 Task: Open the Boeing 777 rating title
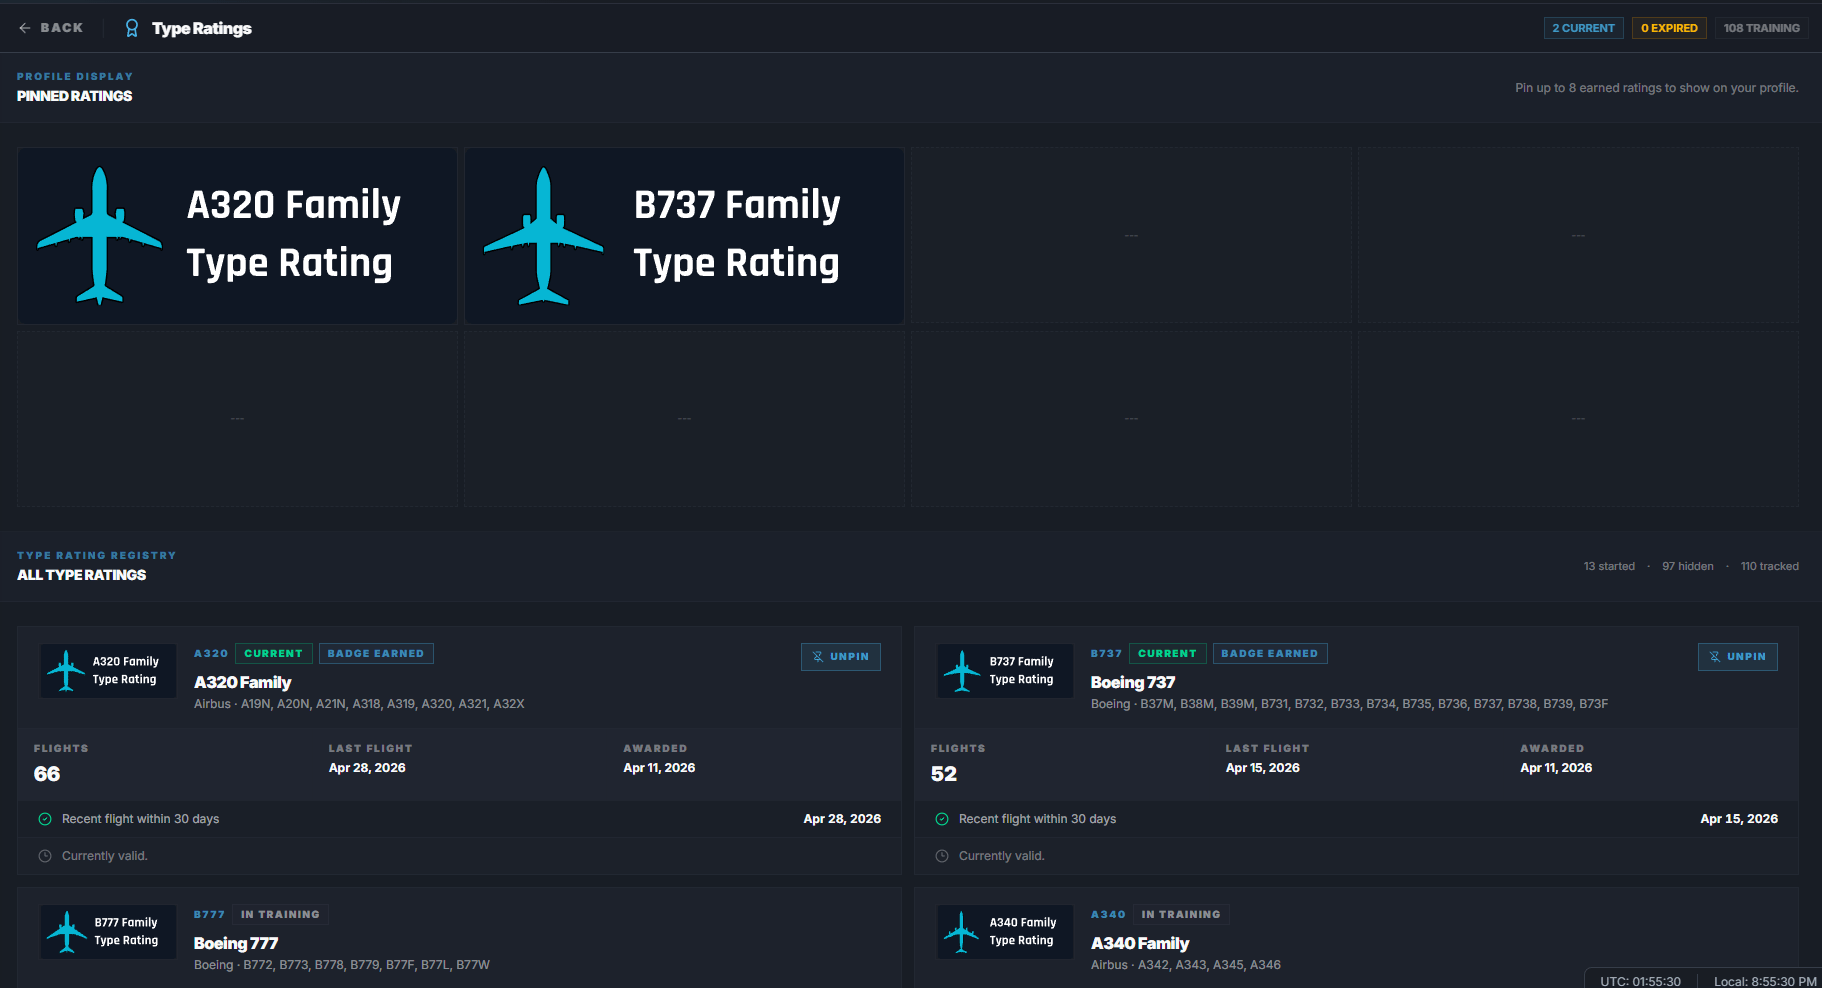tap(236, 943)
